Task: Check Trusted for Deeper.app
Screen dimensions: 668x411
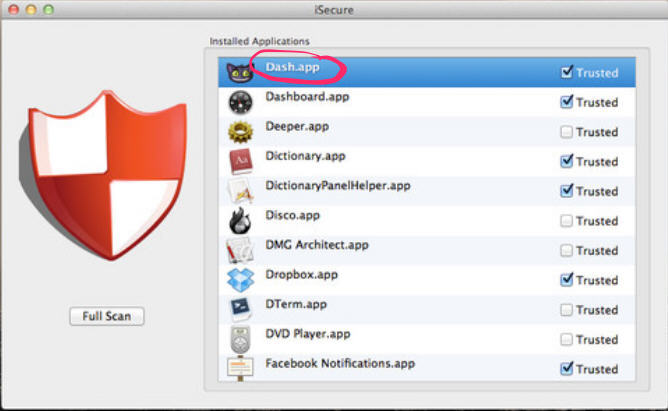Action: point(567,132)
